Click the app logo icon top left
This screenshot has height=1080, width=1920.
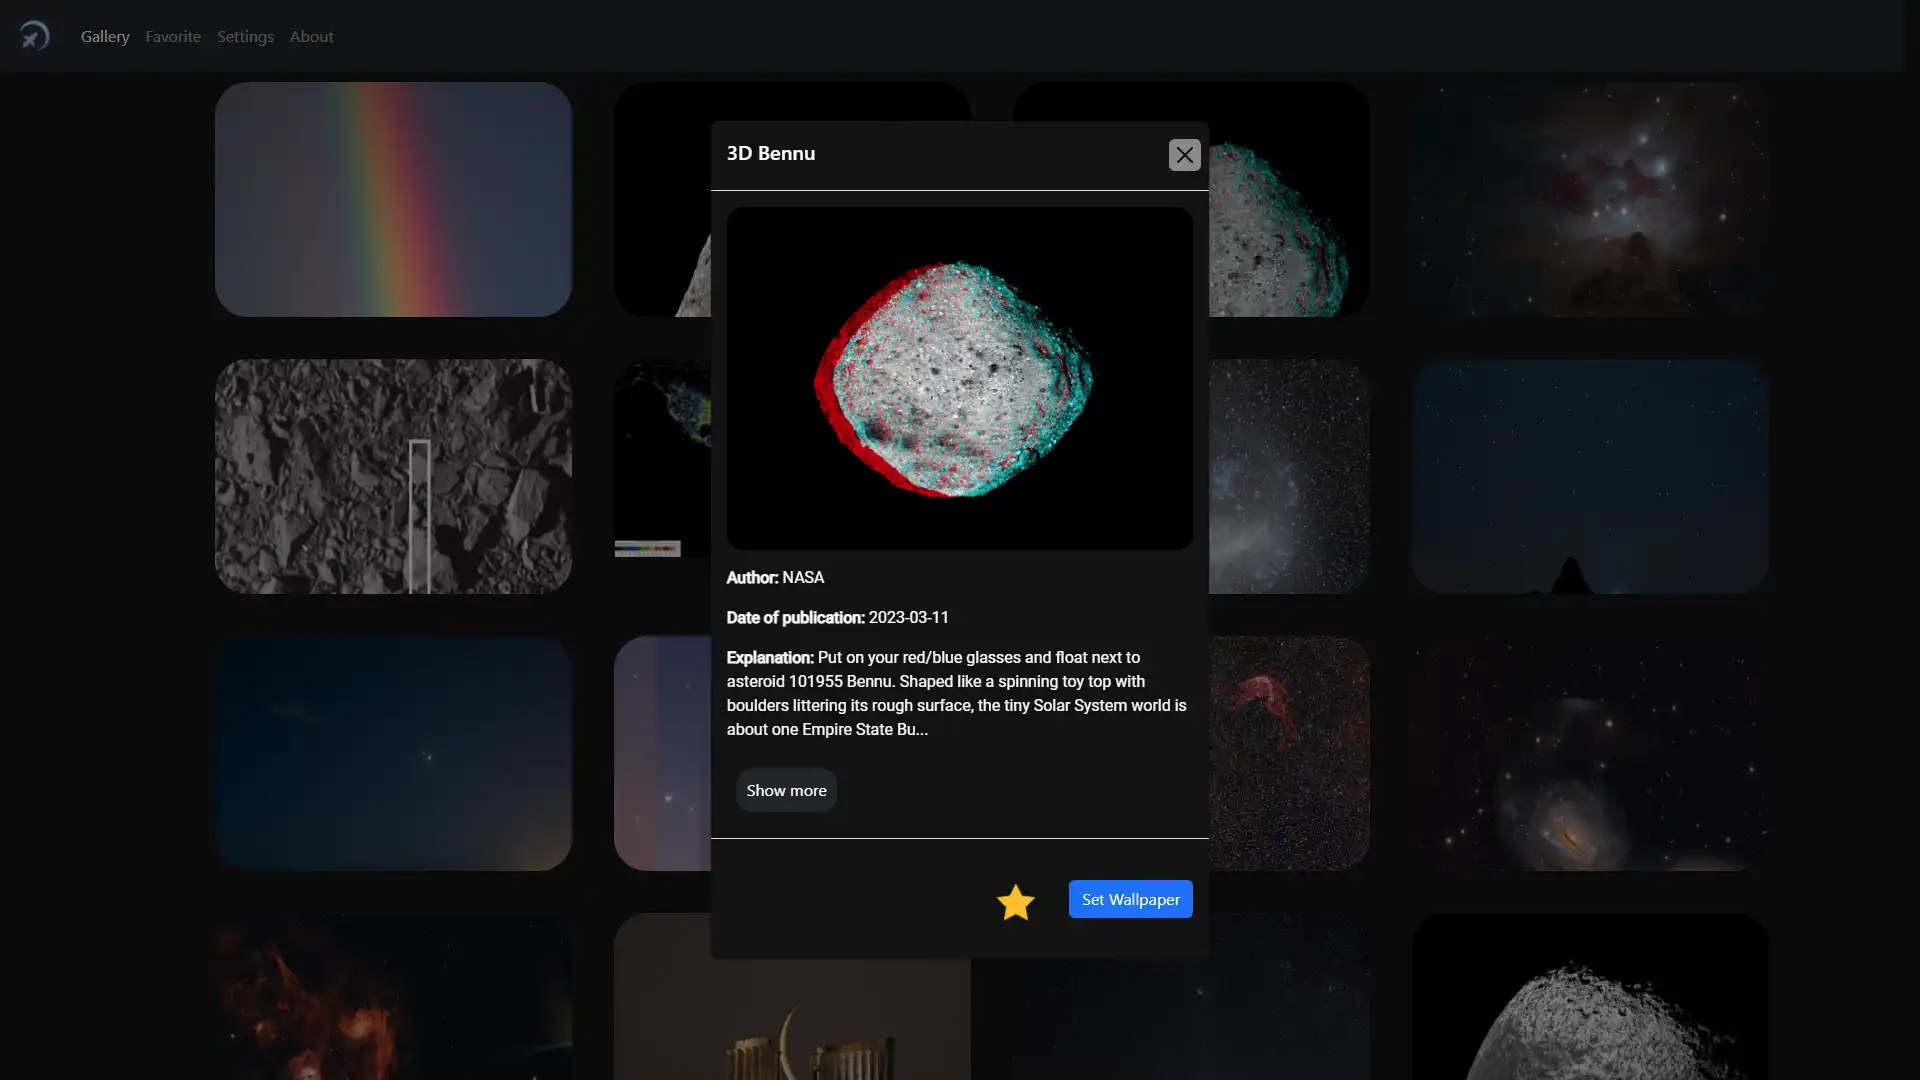point(33,36)
